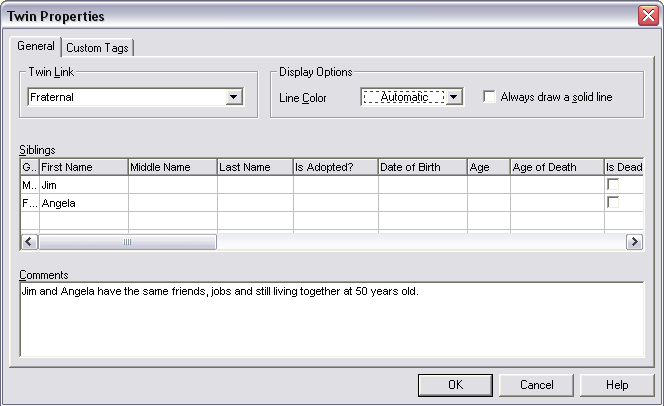Open the Custom Tags tab
Viewport: 664px width, 406px height.
[97, 48]
